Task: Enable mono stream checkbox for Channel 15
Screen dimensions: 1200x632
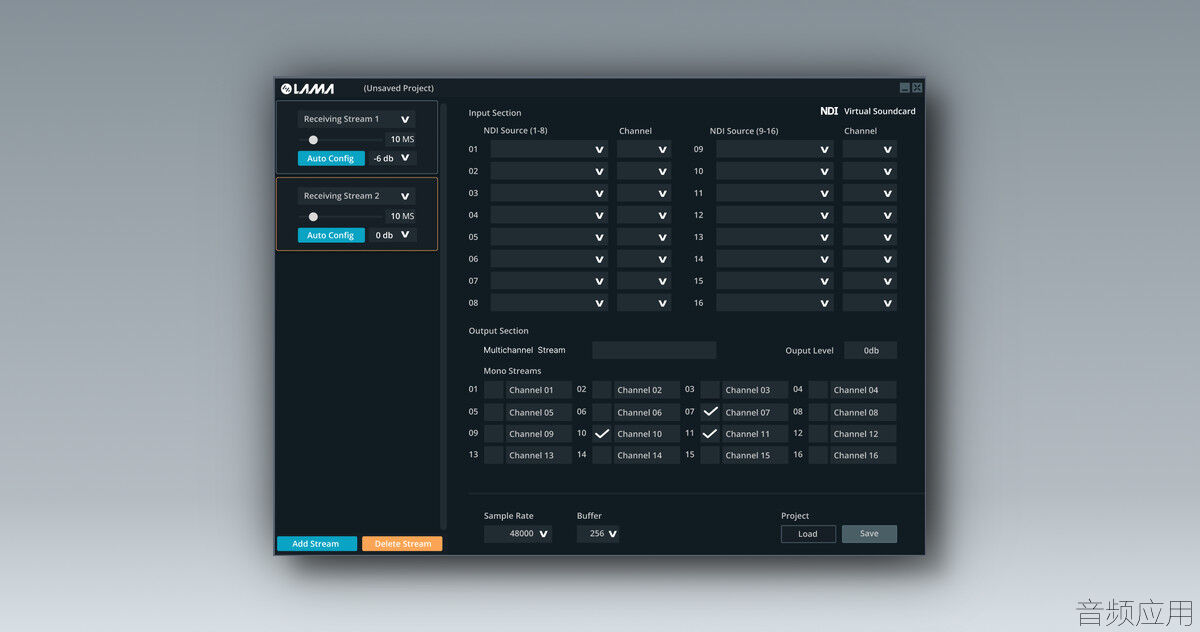Action: tap(710, 455)
